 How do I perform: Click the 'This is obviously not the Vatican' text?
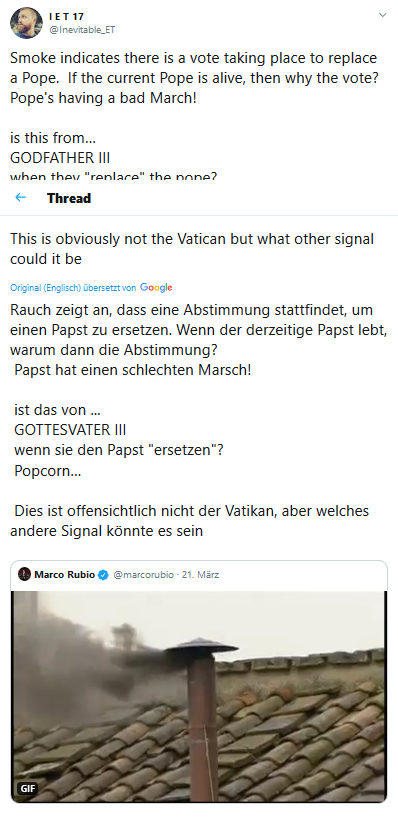(x=192, y=249)
